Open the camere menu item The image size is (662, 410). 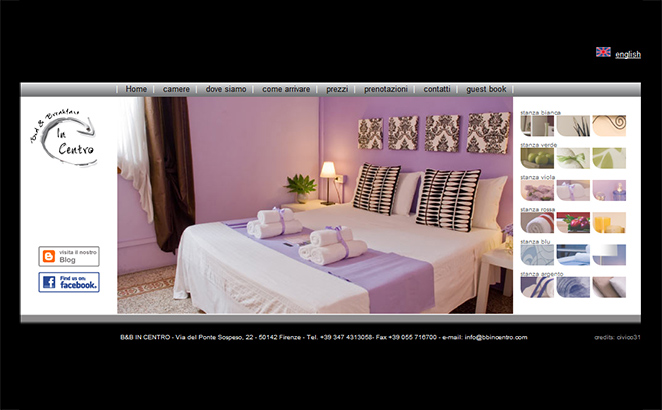176,89
